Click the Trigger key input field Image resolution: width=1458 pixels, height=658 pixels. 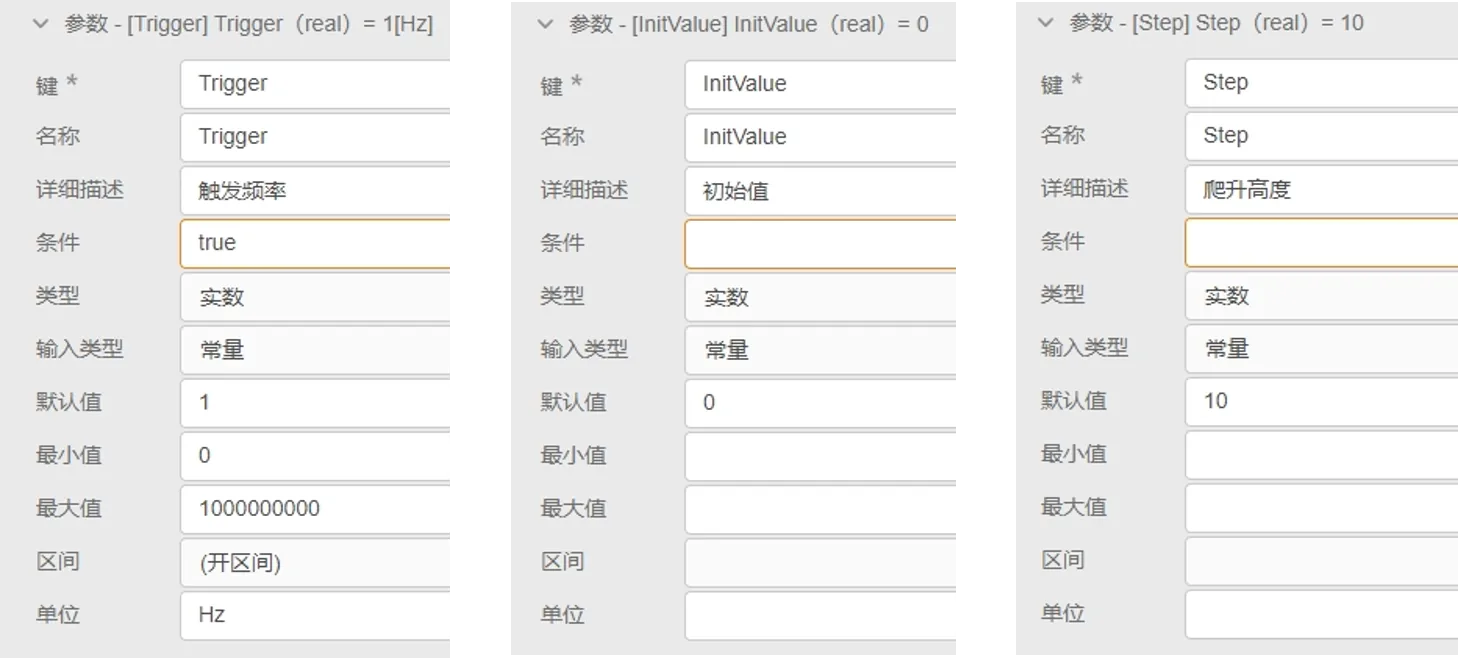tap(317, 84)
